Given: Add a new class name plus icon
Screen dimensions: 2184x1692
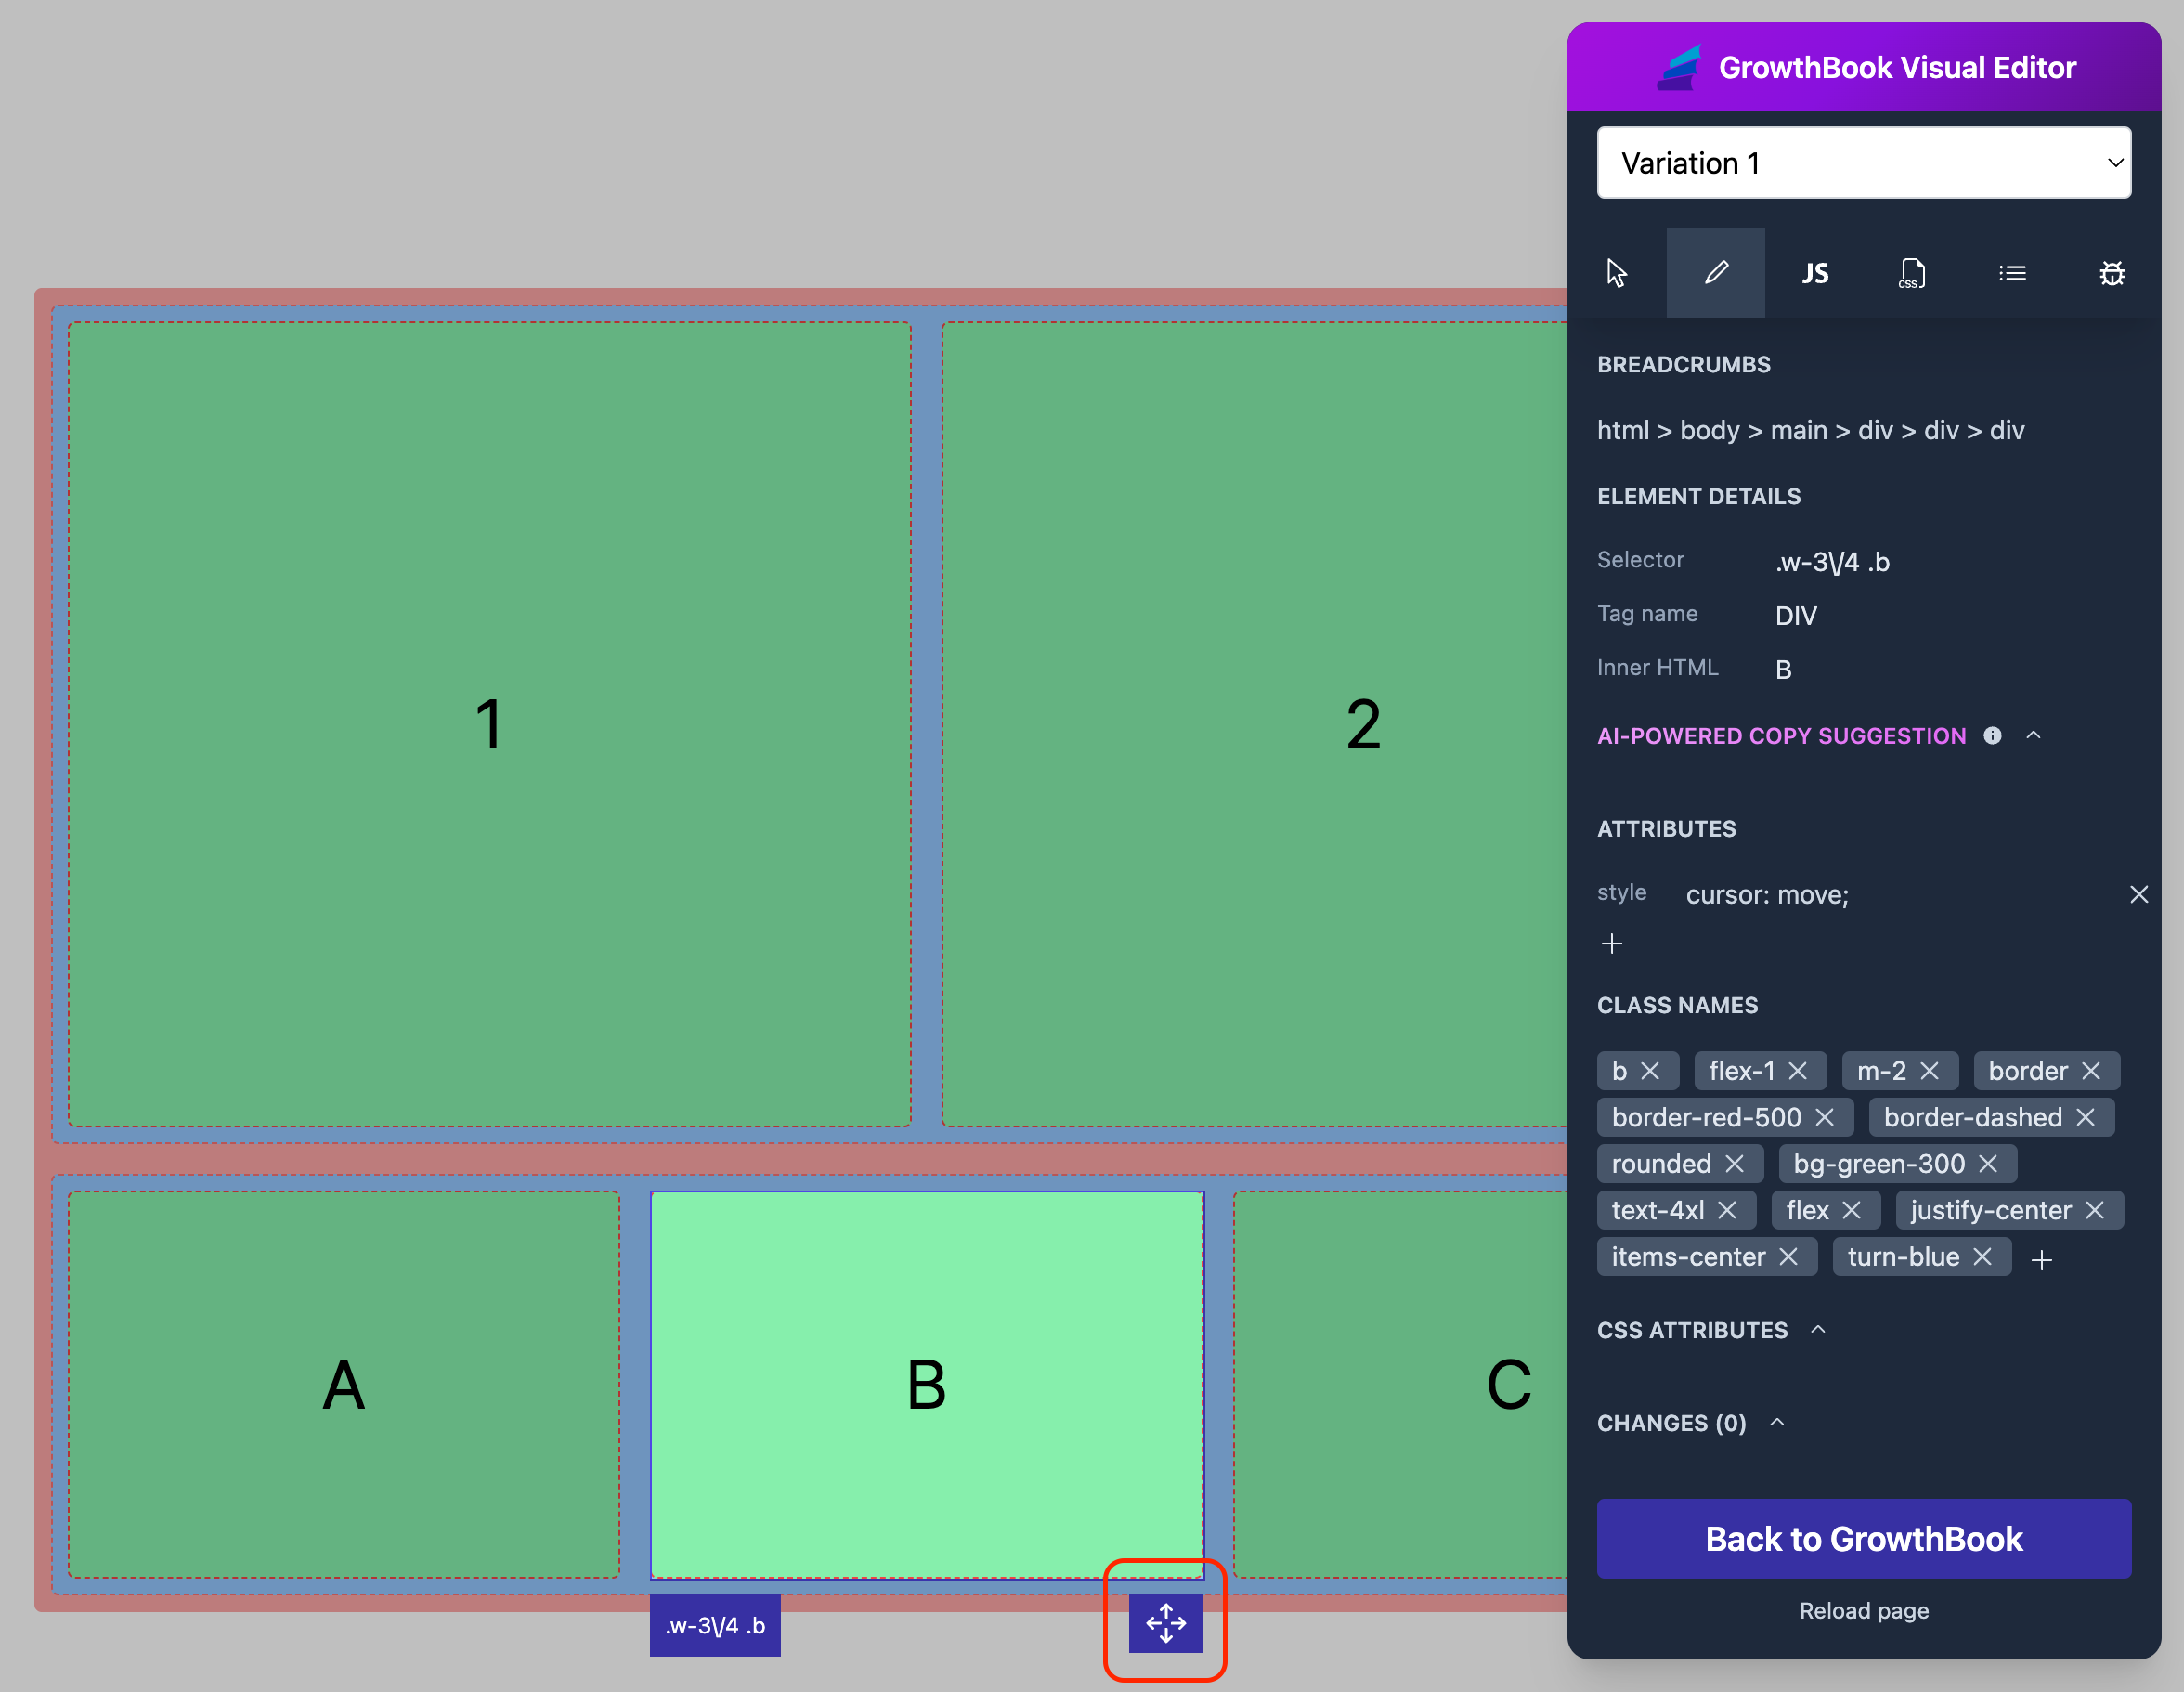Looking at the screenshot, I should tap(2042, 1260).
